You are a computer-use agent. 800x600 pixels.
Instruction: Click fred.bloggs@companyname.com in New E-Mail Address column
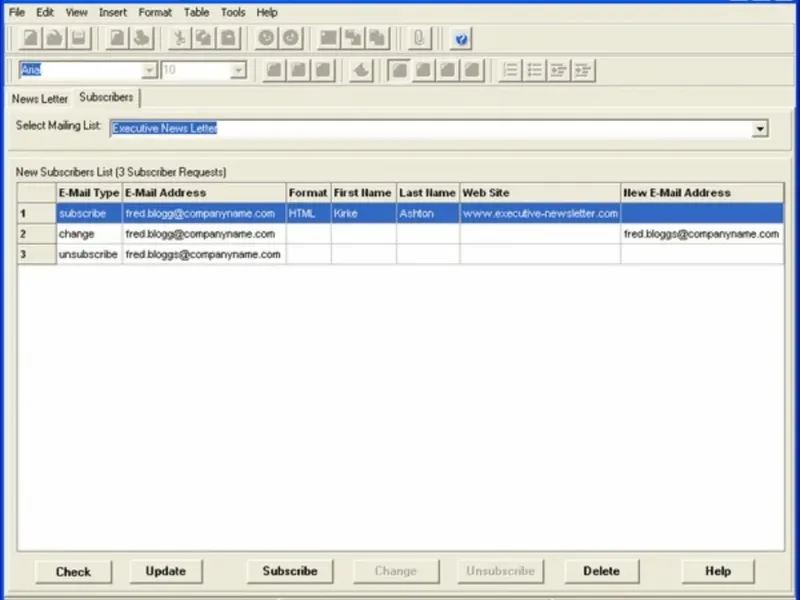click(x=702, y=234)
